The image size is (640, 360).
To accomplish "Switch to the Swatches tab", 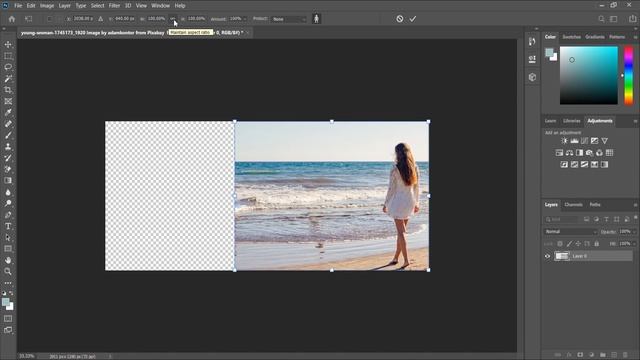I will 571,37.
